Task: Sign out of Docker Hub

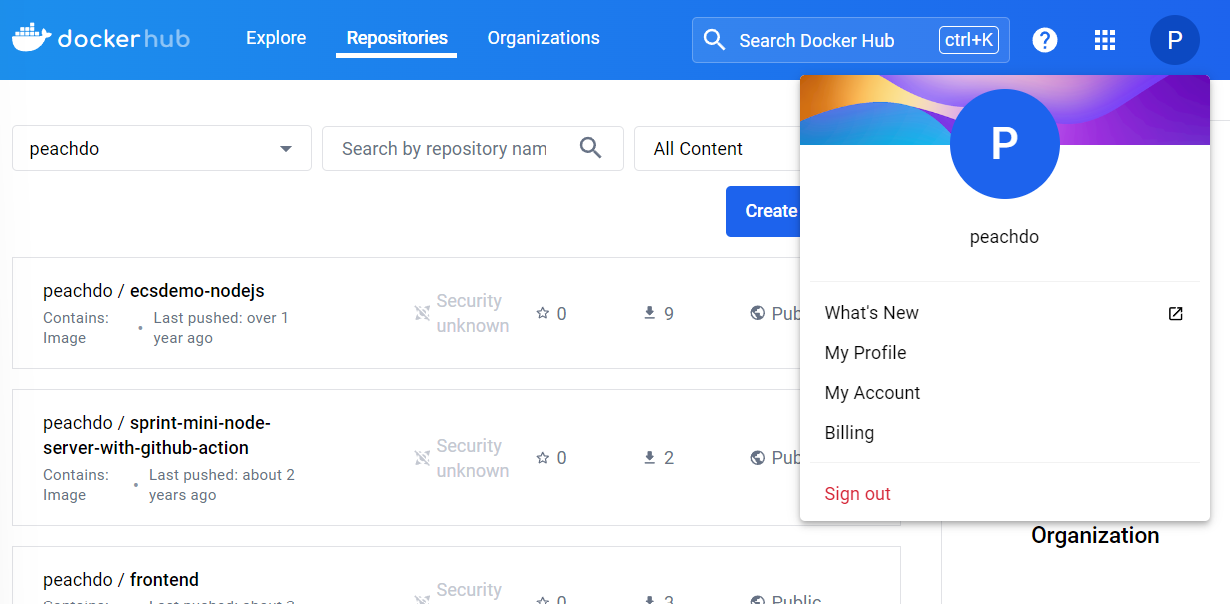Action: point(1004,494)
